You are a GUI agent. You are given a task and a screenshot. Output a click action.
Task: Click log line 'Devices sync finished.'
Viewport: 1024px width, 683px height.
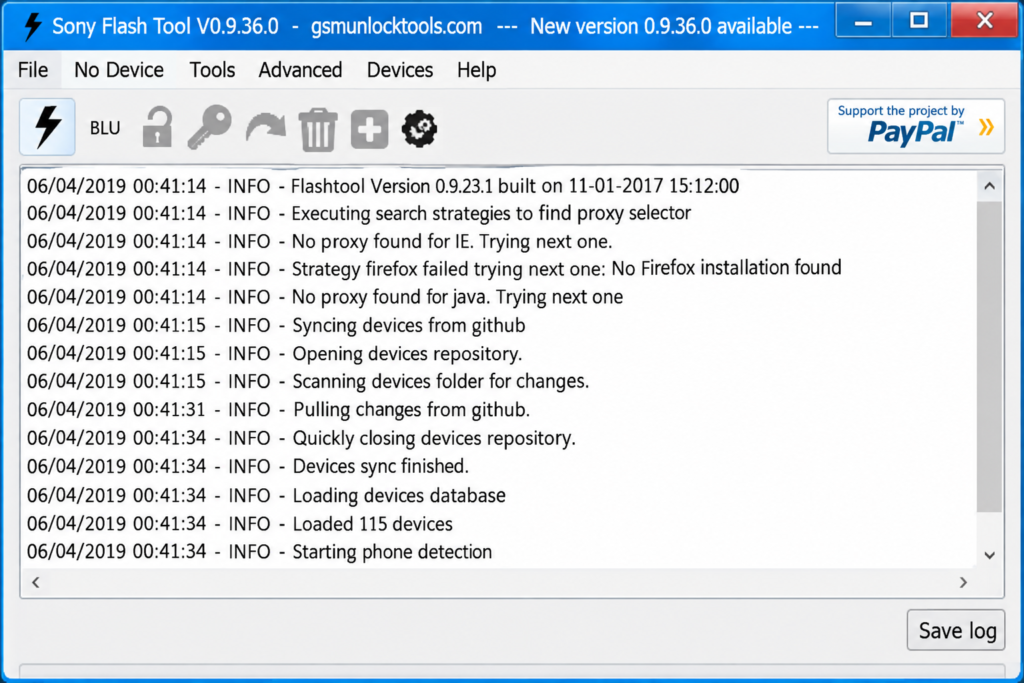[248, 466]
